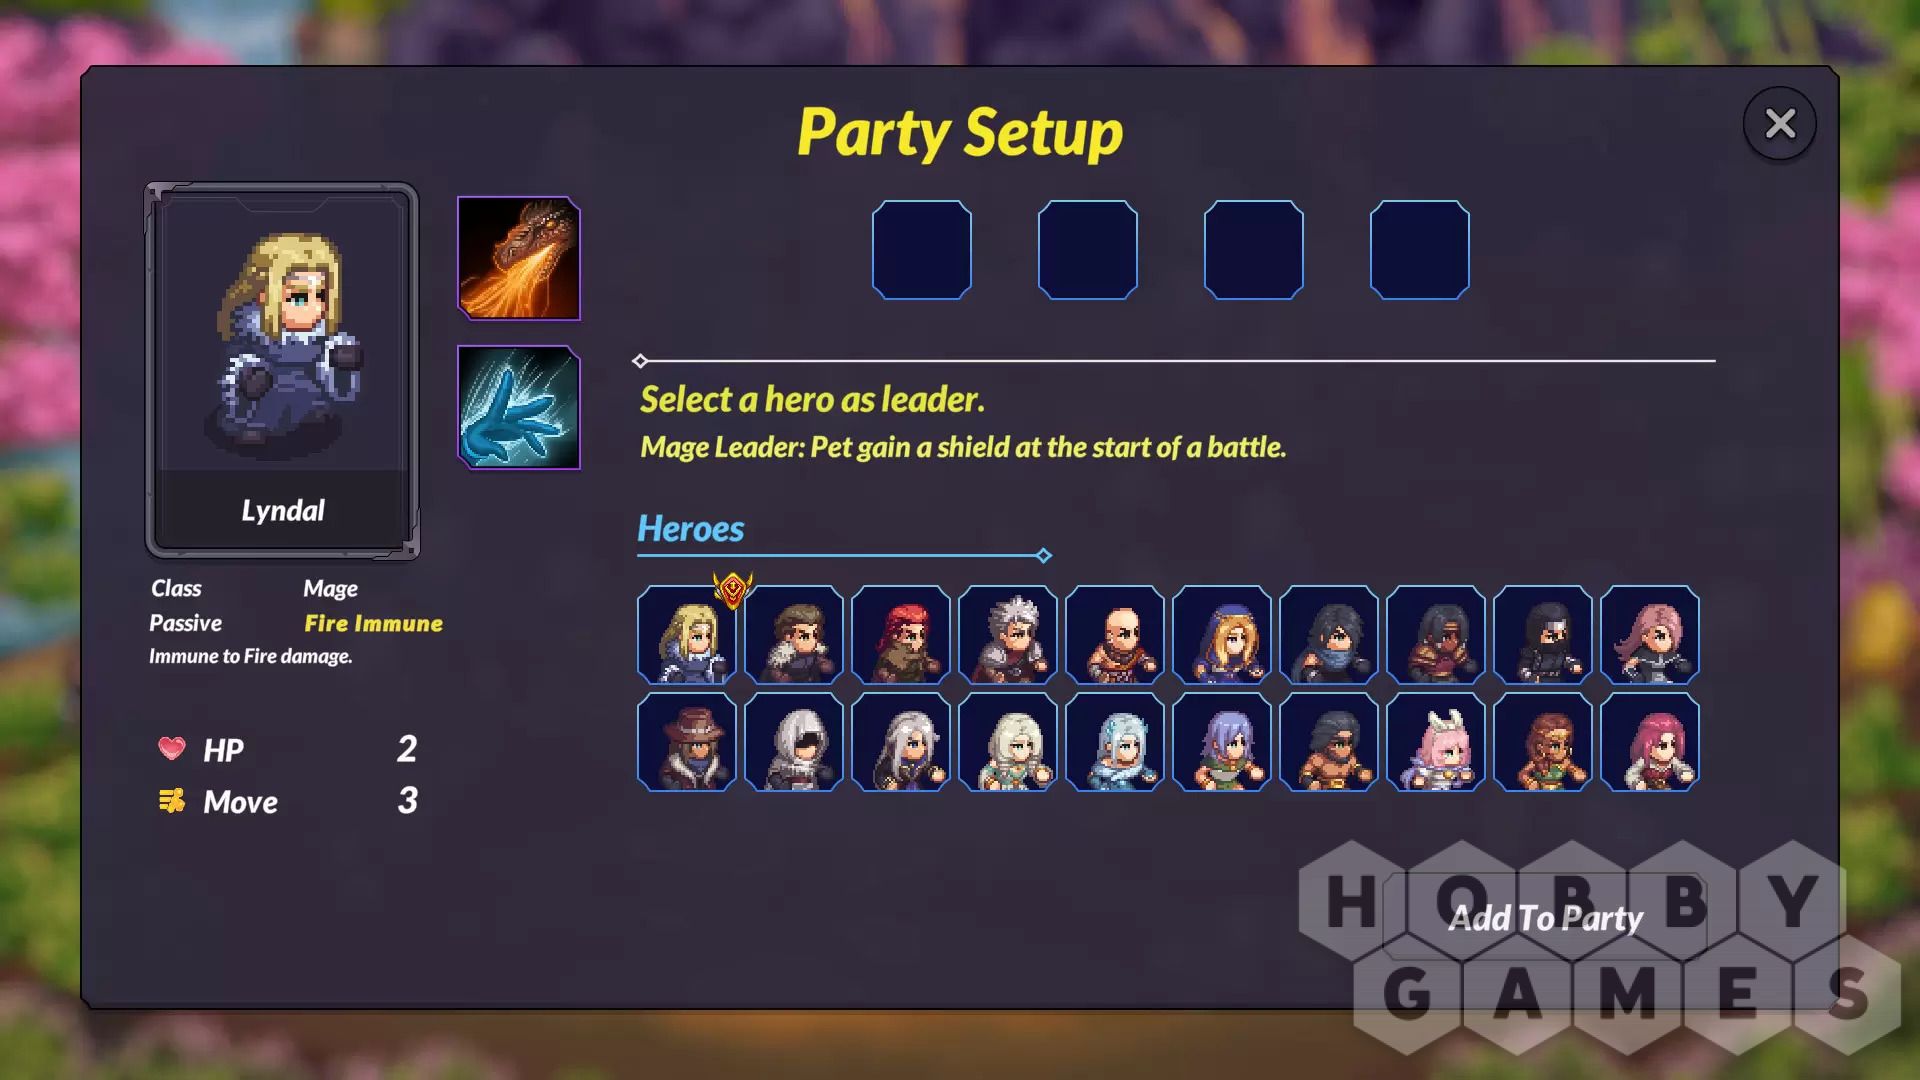Select the blue-hooded blonde hero portrait
Viewport: 1920px width, 1080px height.
(1222, 635)
